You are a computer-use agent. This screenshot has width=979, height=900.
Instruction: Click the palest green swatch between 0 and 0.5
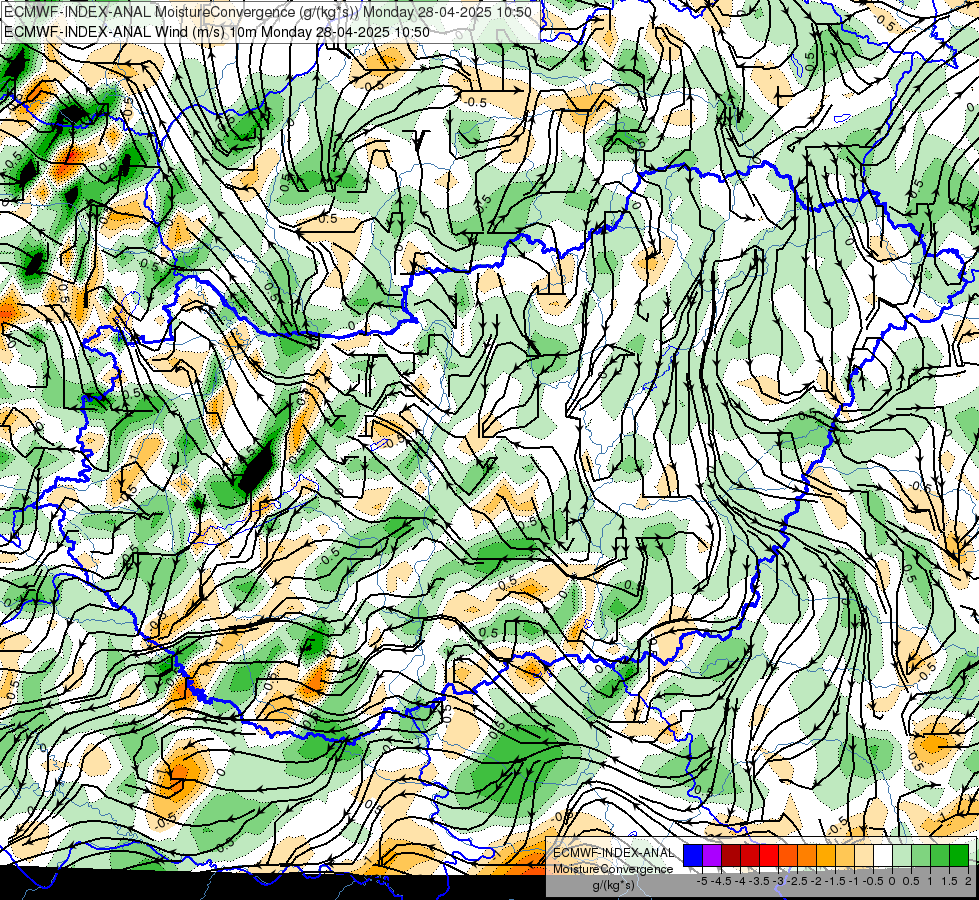(x=902, y=856)
